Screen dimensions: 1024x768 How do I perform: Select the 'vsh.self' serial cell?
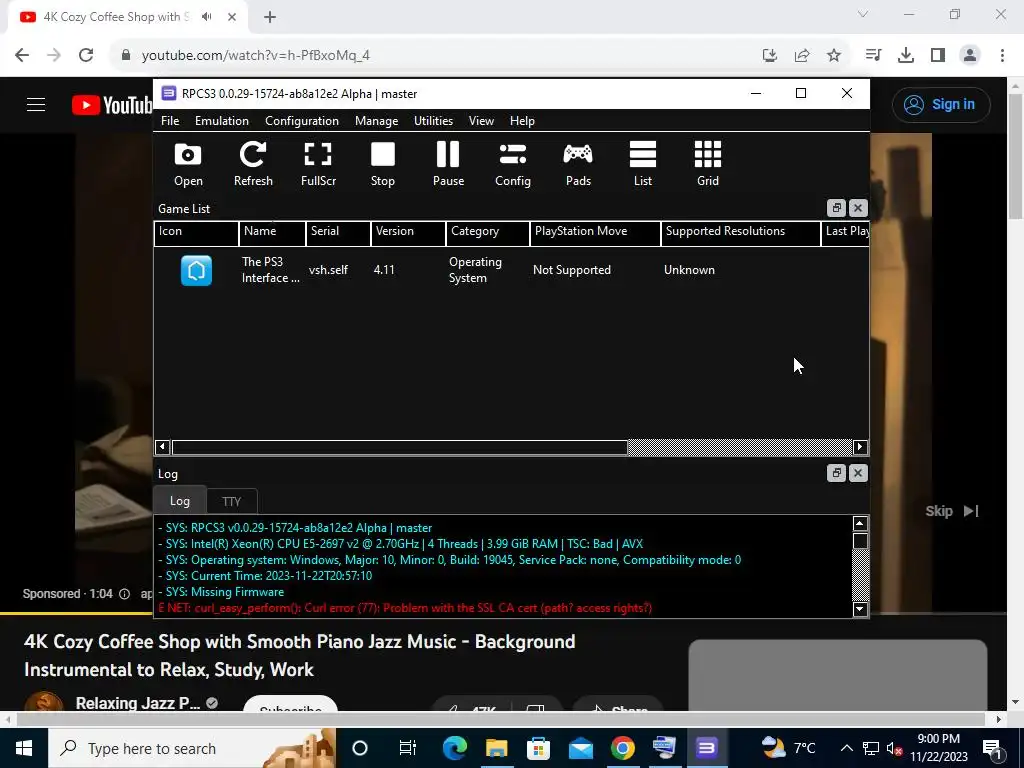328,270
